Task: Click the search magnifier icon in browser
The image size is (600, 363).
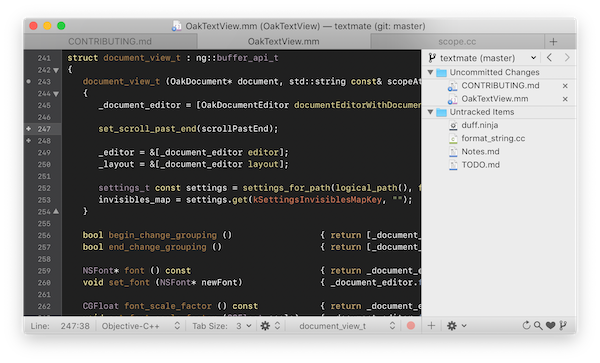Action: 538,326
